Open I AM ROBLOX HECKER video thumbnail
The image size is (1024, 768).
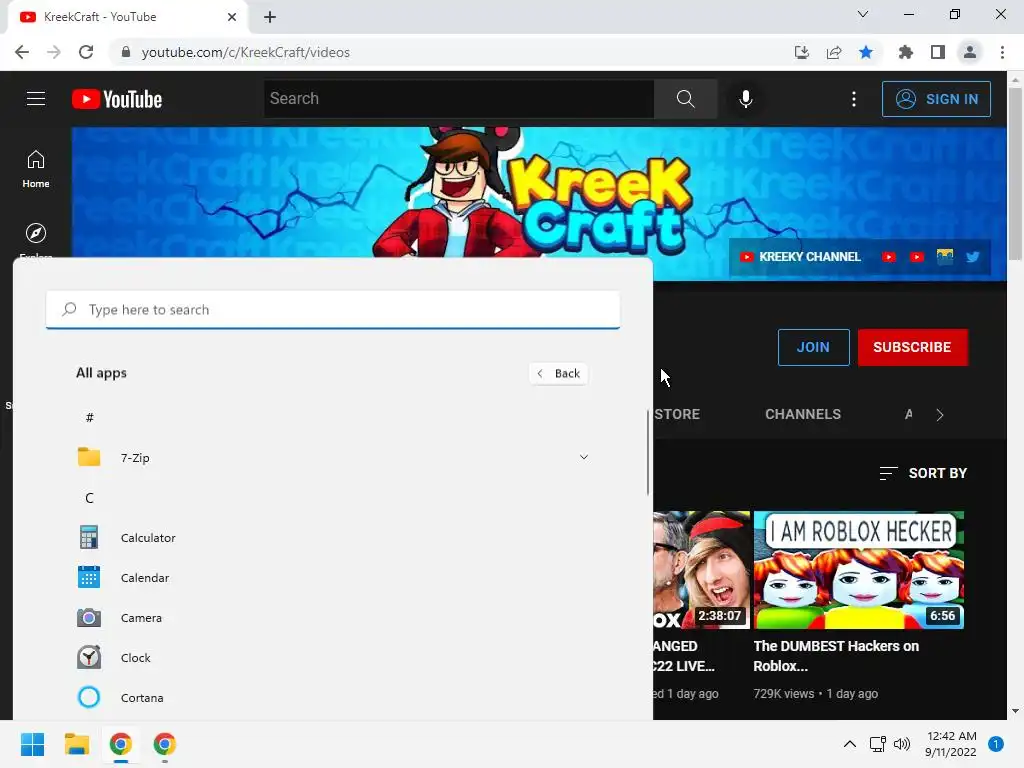tap(859, 569)
